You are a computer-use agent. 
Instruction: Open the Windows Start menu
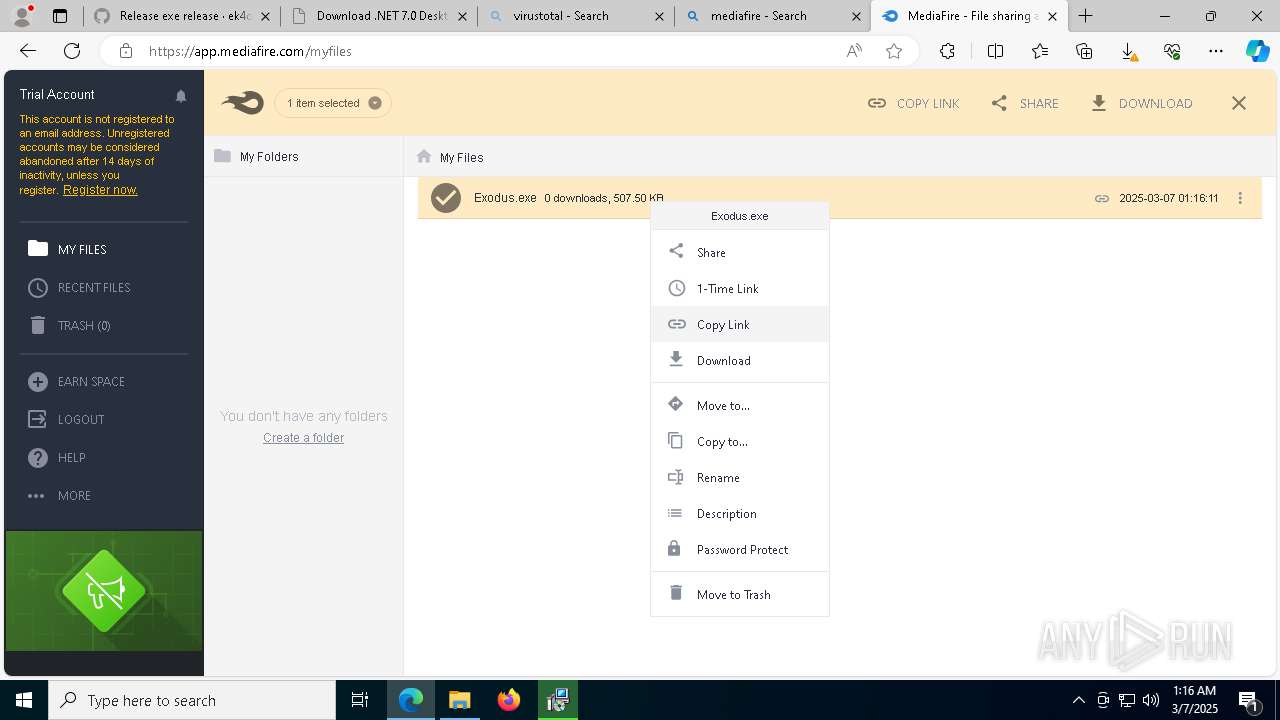[24, 700]
